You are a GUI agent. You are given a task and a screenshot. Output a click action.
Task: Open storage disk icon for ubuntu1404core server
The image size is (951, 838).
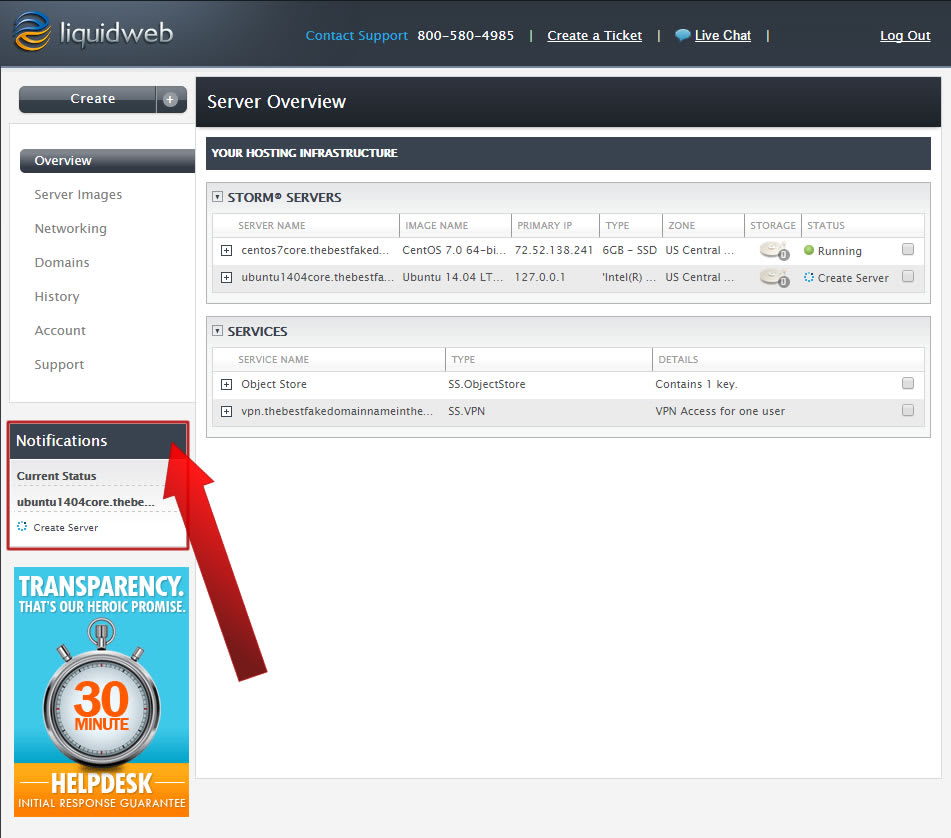pos(774,278)
